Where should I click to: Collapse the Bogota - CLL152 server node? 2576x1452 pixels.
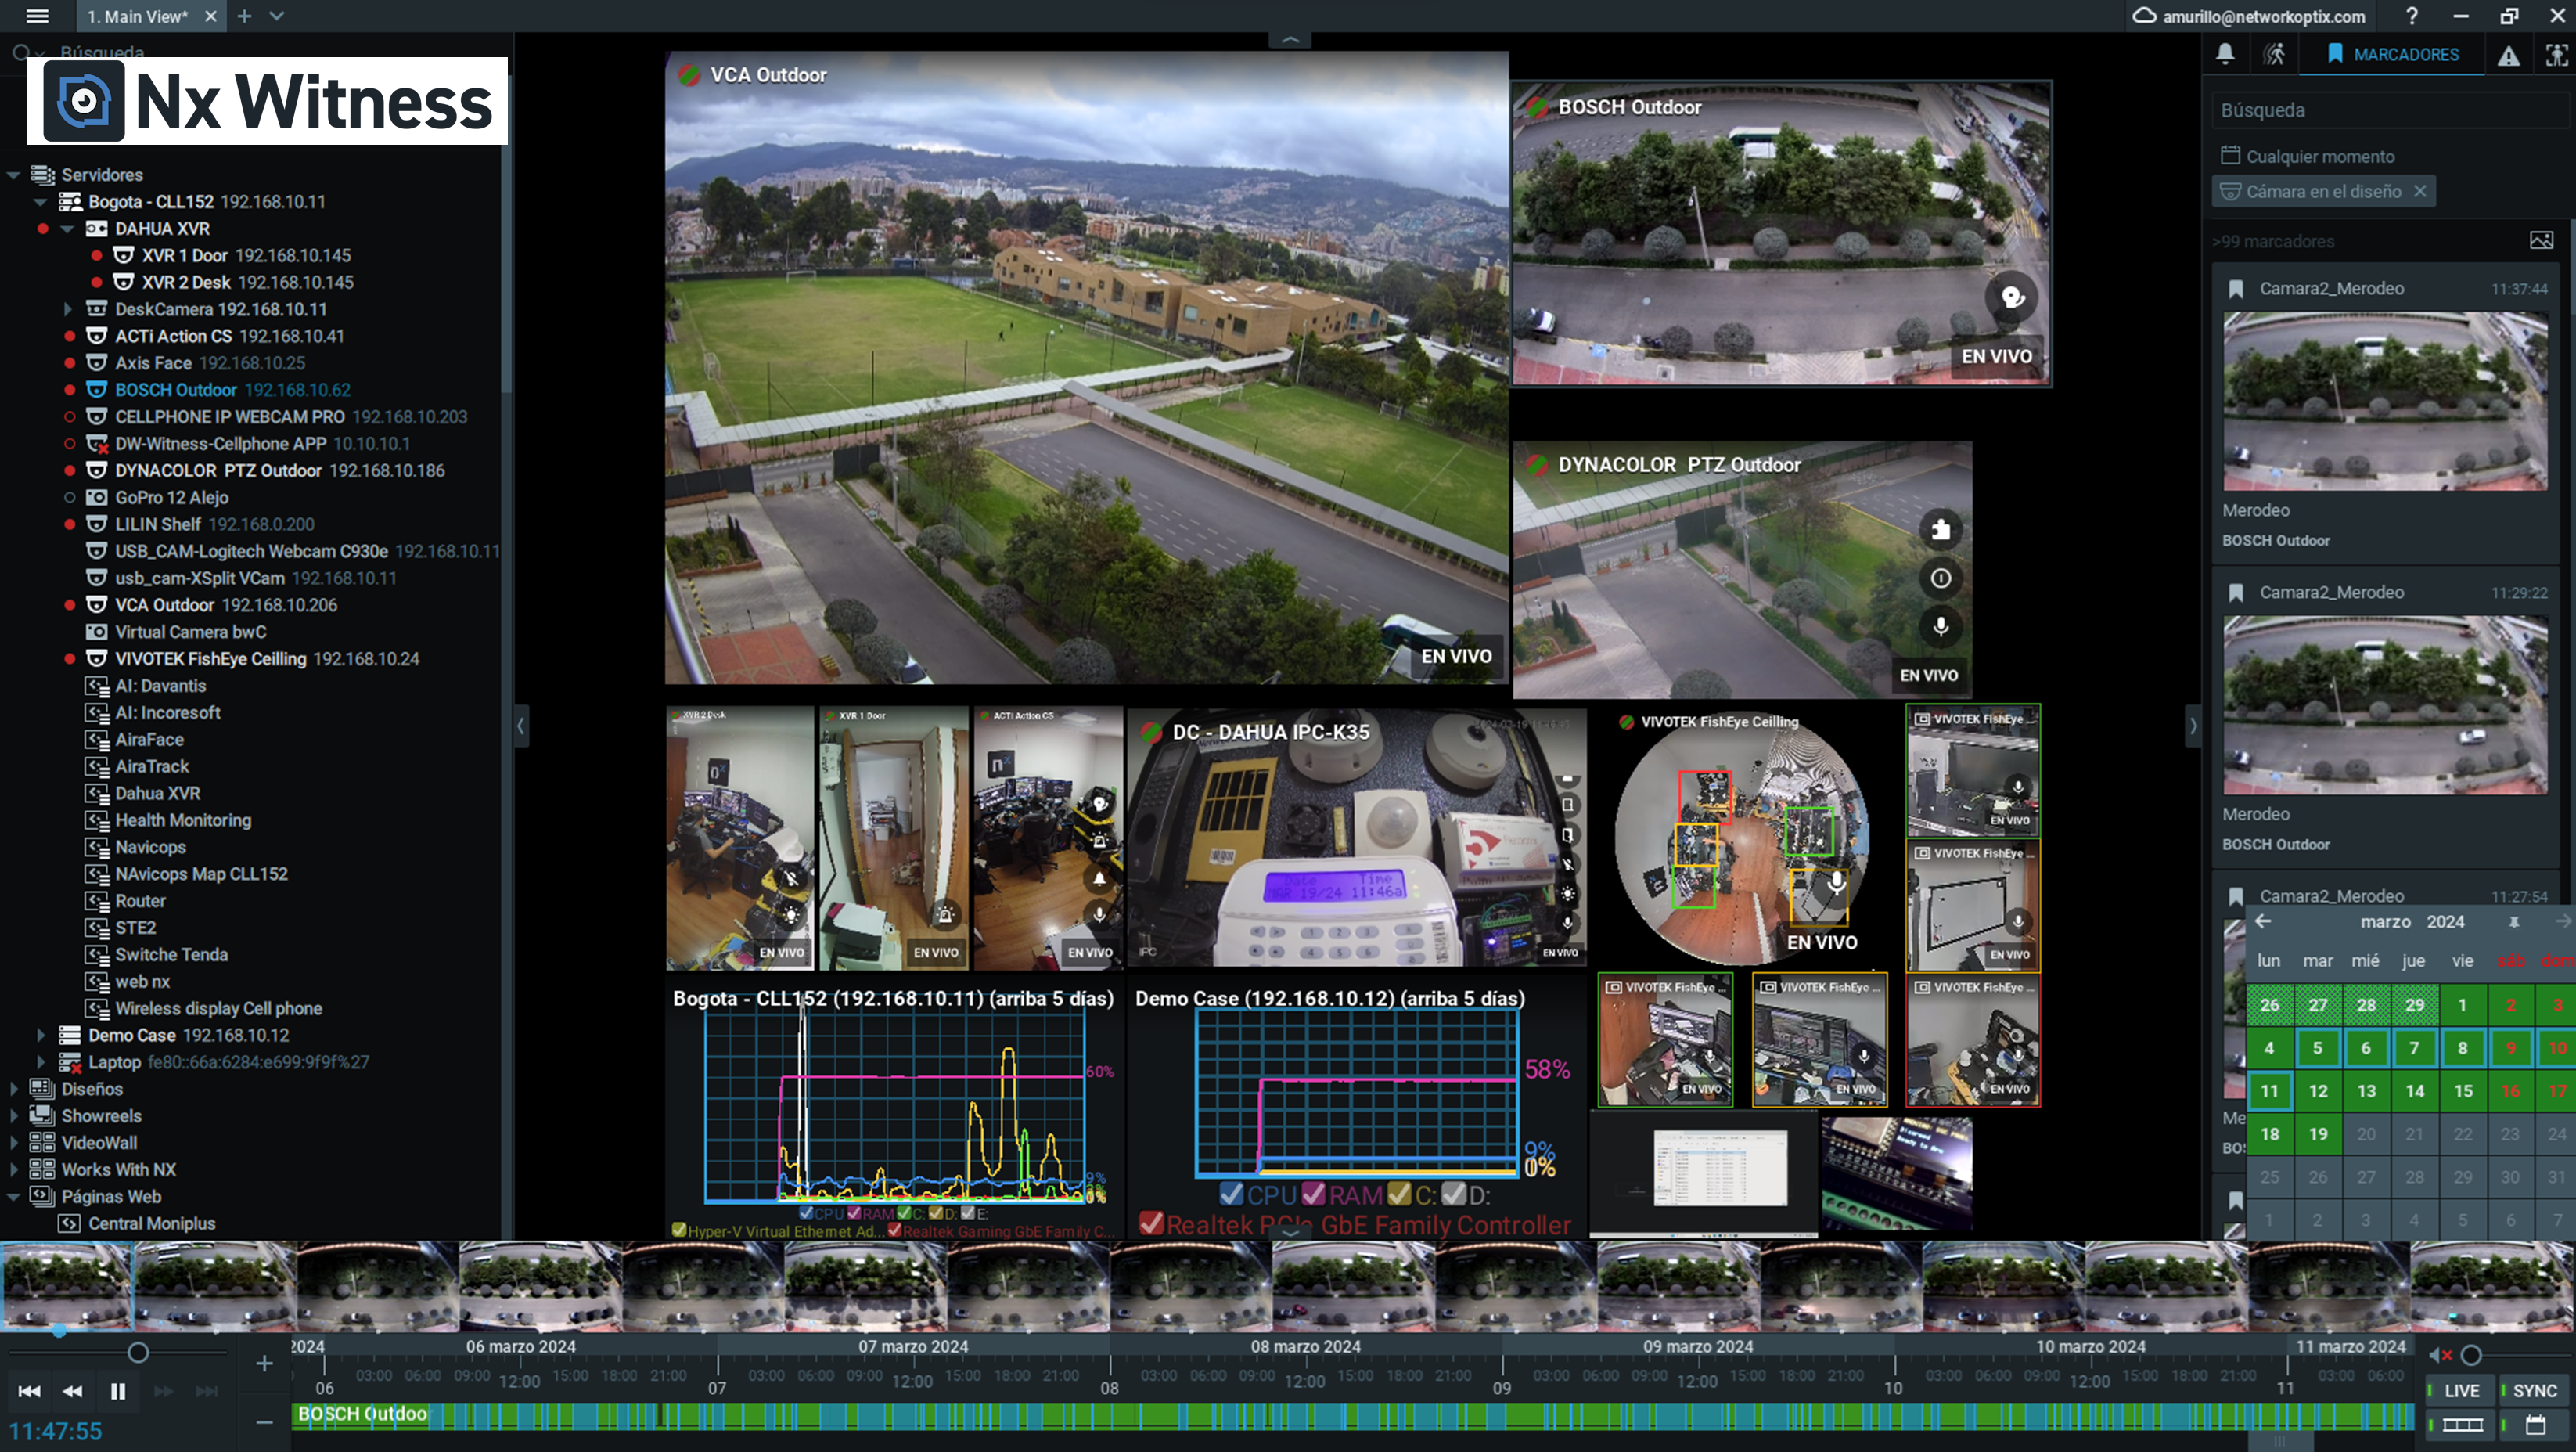[40, 202]
